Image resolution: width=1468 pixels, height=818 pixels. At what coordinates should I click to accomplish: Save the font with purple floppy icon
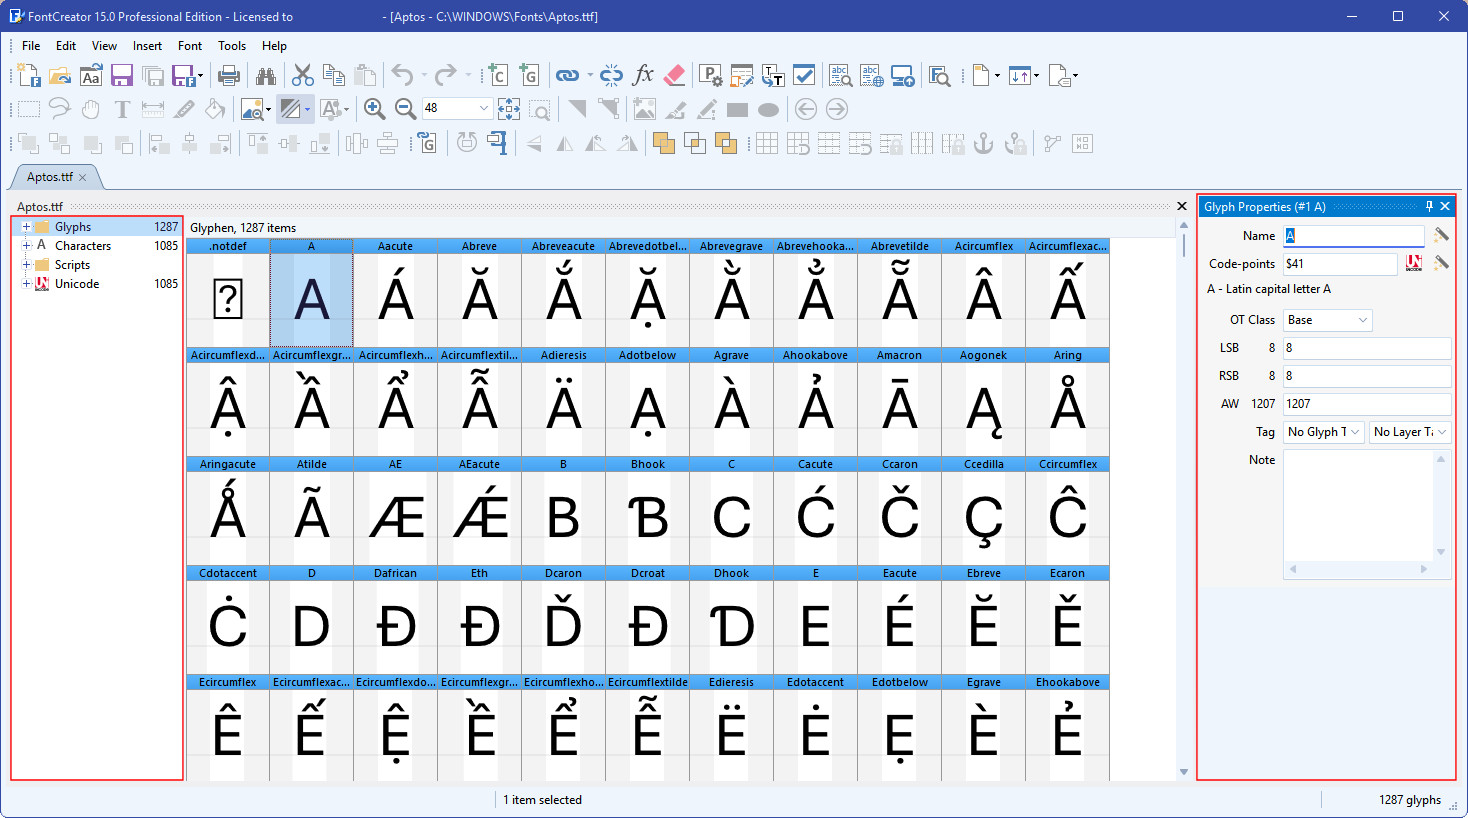[122, 75]
